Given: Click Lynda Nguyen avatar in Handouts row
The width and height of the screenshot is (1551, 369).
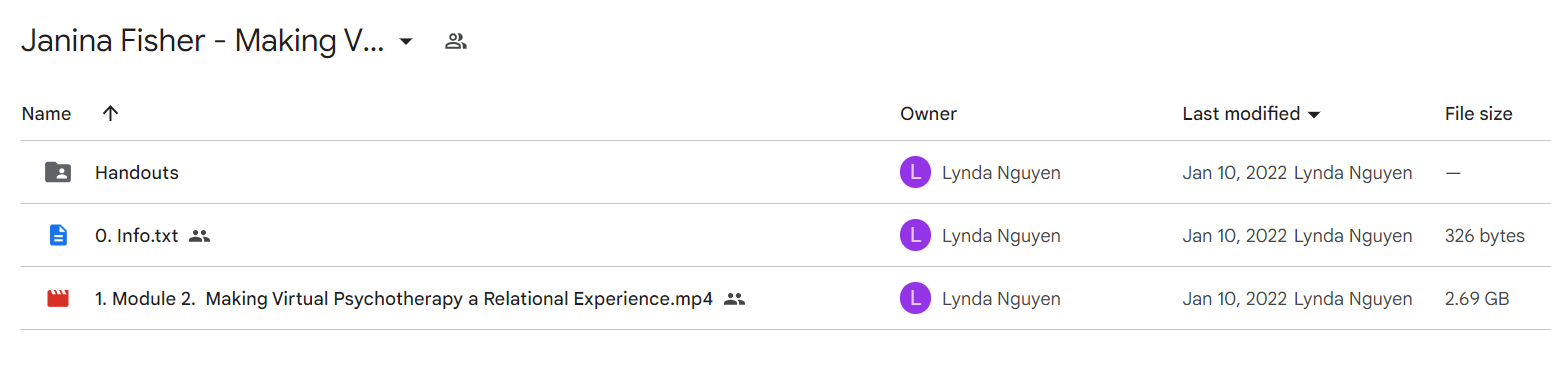Looking at the screenshot, I should tap(915, 173).
